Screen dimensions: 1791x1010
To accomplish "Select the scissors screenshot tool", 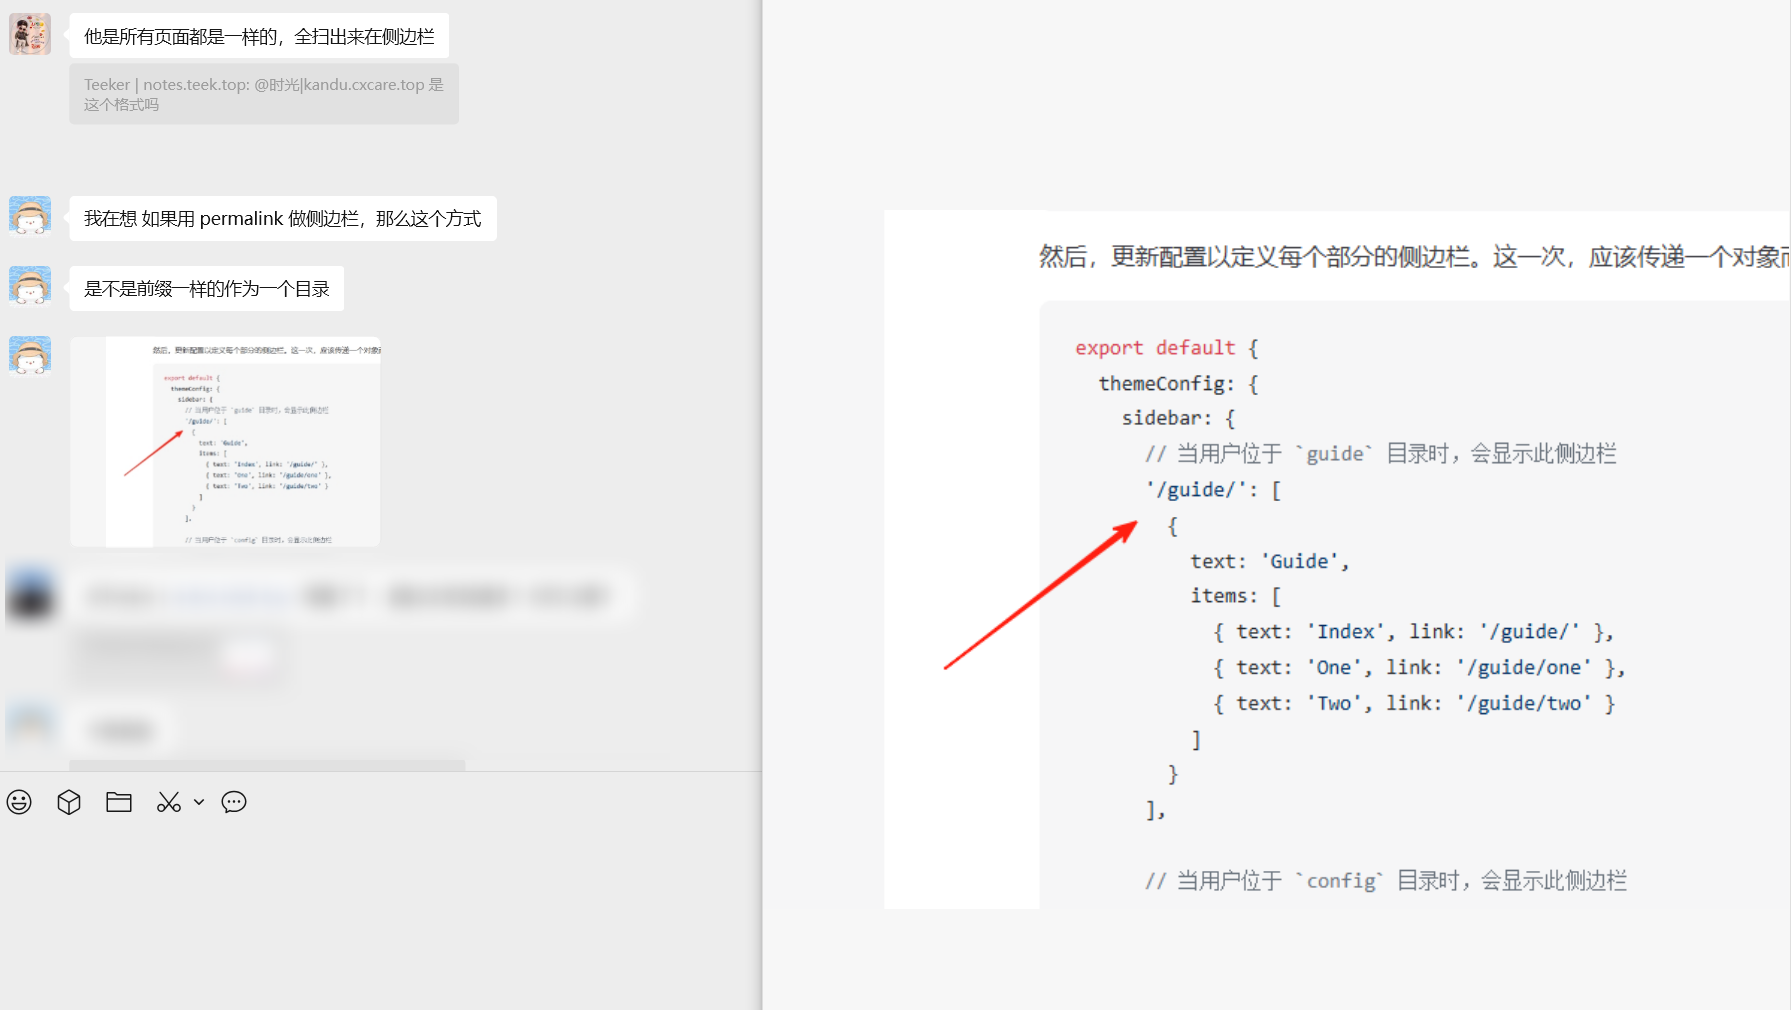I will (168, 802).
